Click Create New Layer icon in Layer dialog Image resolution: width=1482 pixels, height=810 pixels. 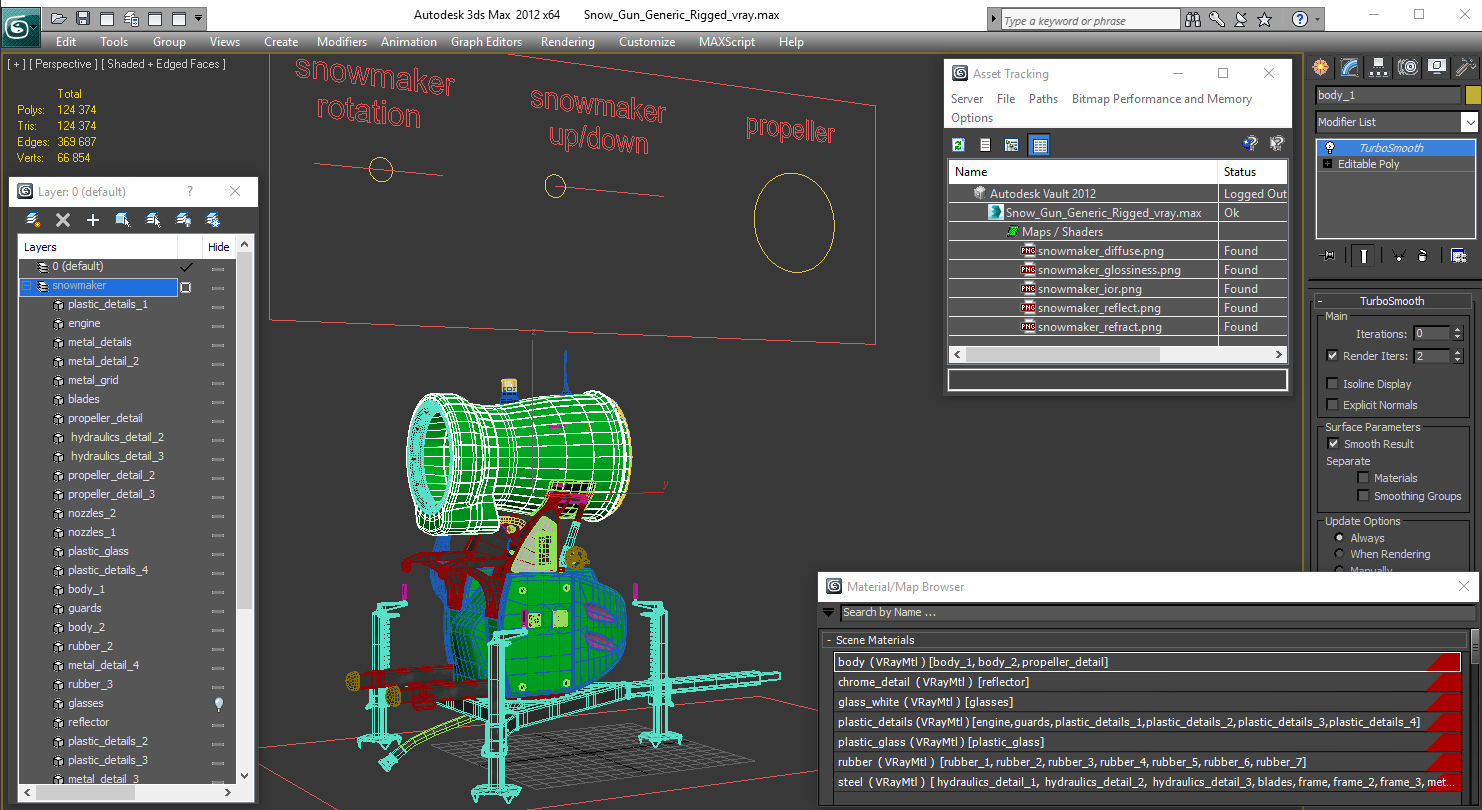coord(33,220)
